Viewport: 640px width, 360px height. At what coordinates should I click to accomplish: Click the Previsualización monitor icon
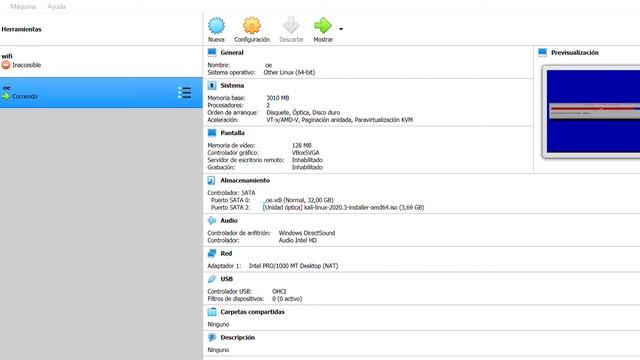pos(542,52)
